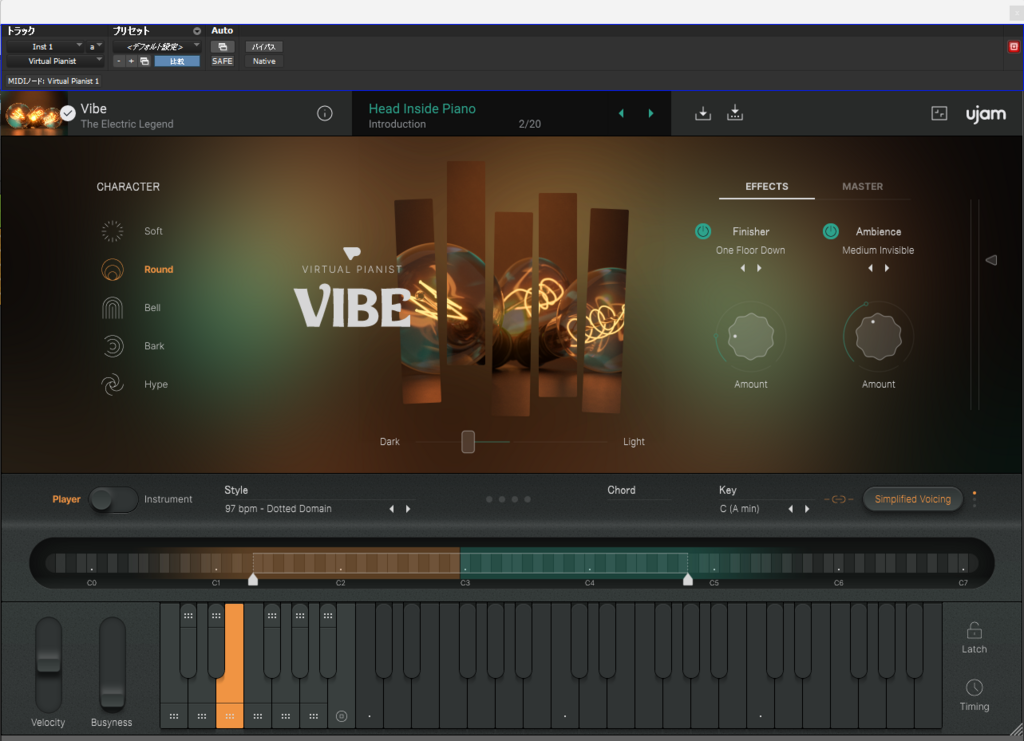
Task: Click the Native button
Action: tap(264, 61)
